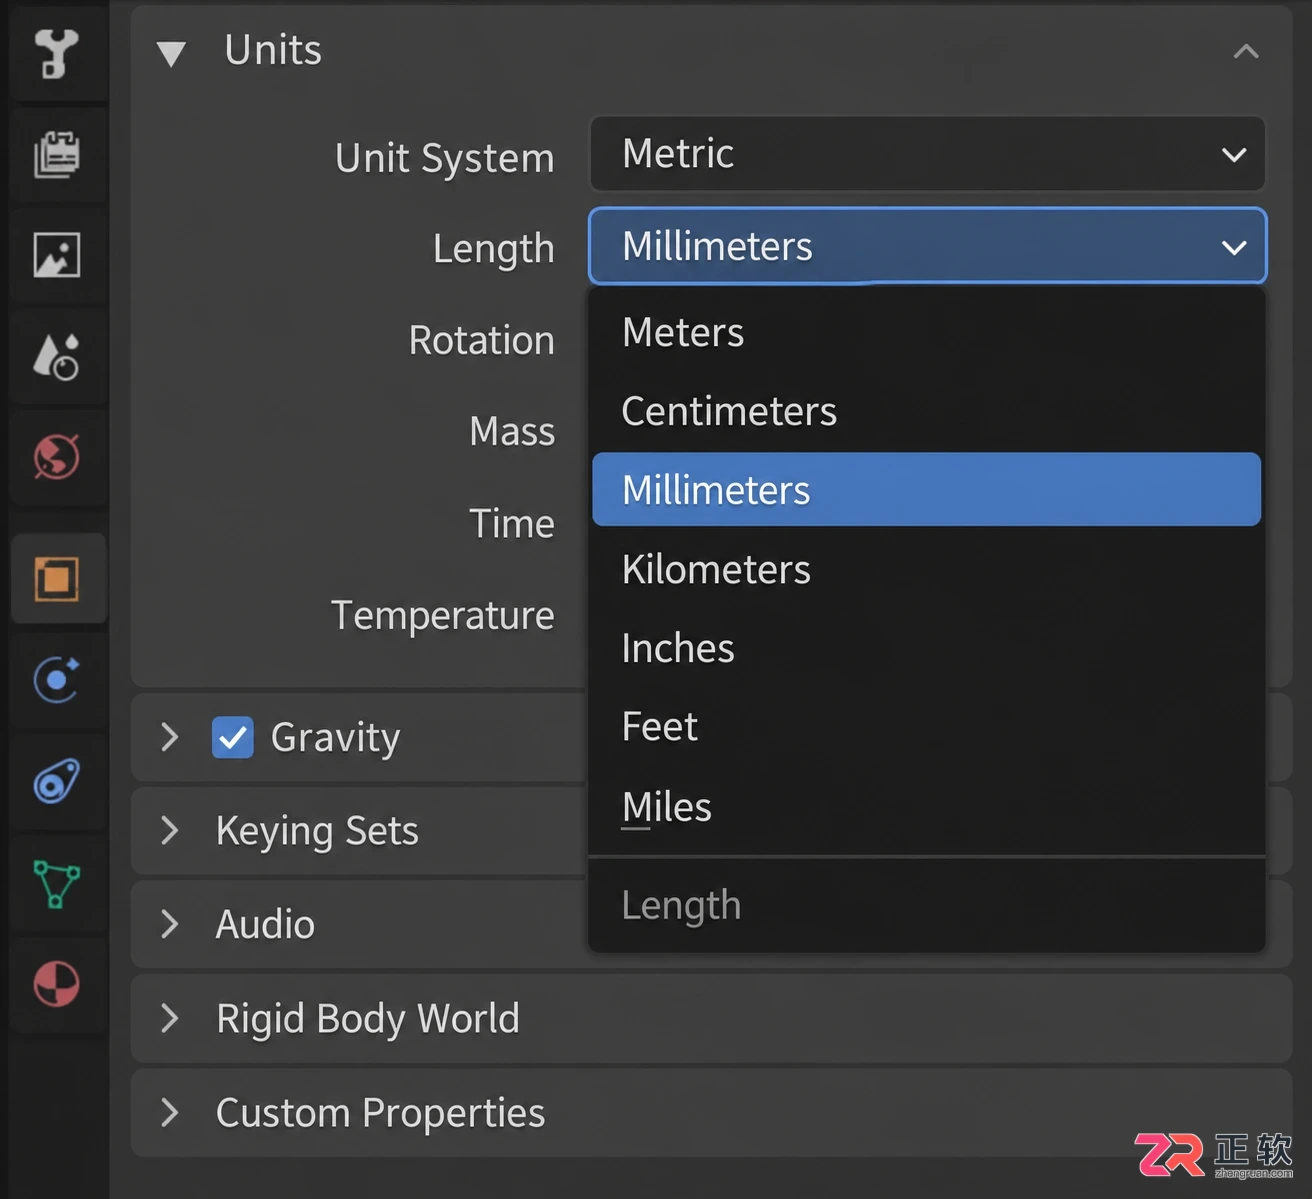The width and height of the screenshot is (1312, 1199).
Task: Click the up chevron in Units header
Action: (x=1246, y=51)
